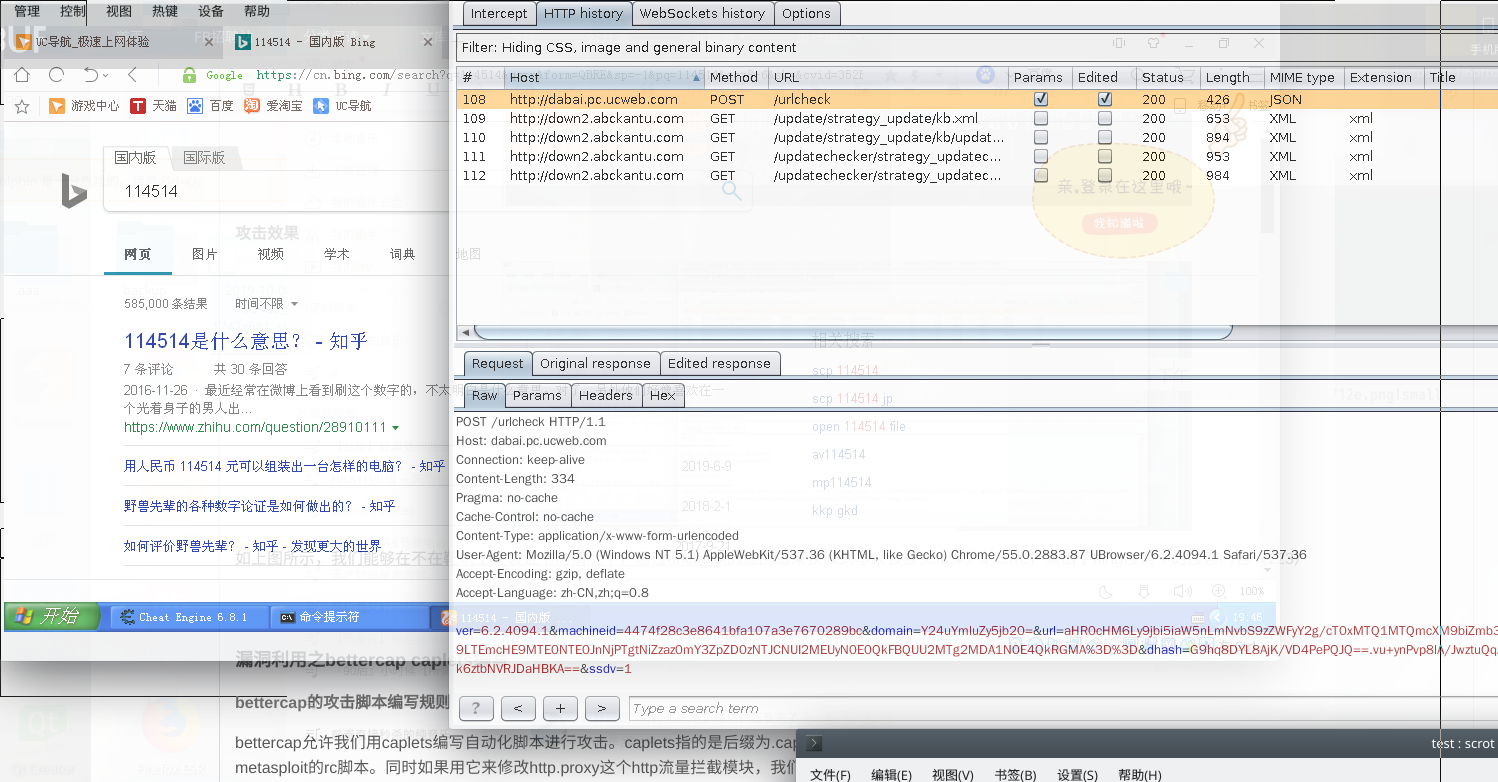Open result 114514是什么意思 - 知乎
Viewport: 1498px width, 782px height.
246,341
